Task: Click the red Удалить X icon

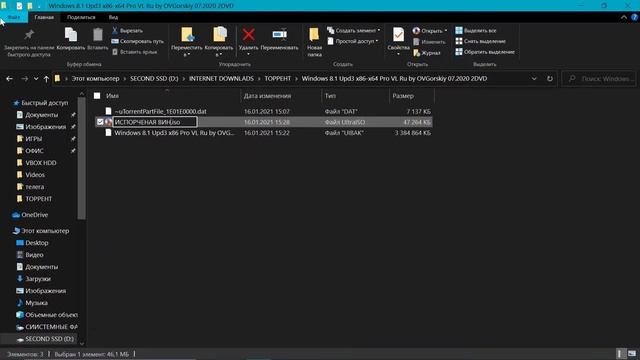Action: click(x=248, y=35)
